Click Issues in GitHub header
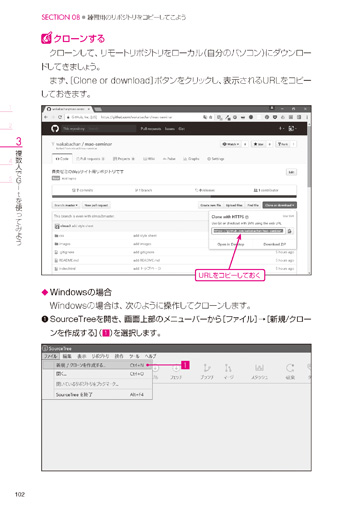 (x=170, y=129)
